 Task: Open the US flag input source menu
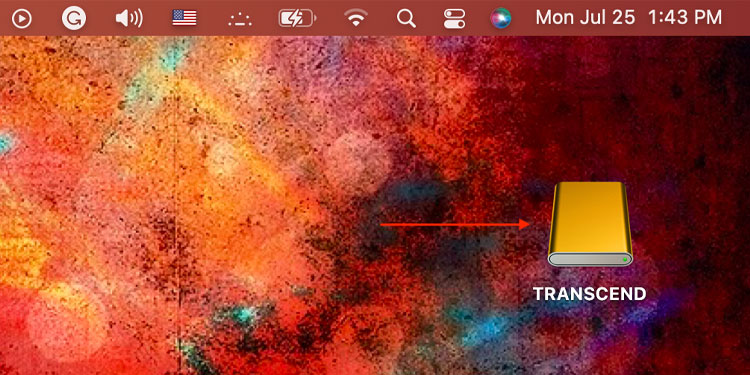[x=184, y=18]
